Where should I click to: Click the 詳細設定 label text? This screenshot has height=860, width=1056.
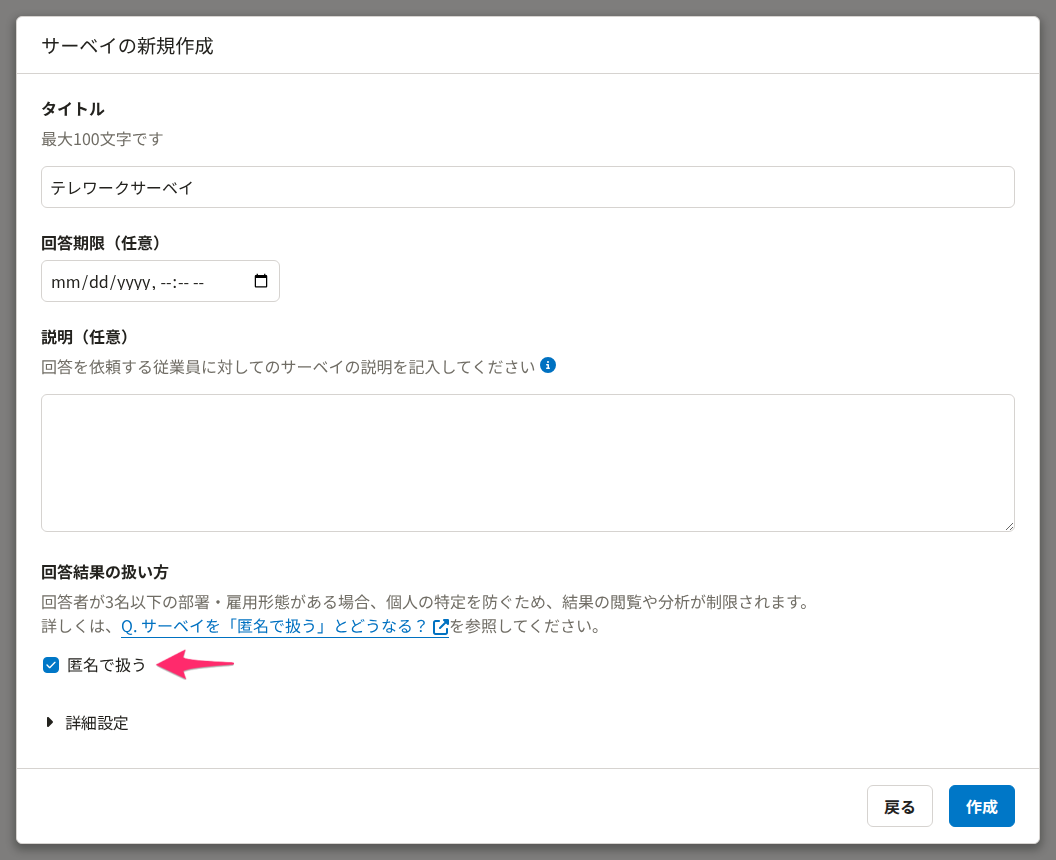pos(97,723)
